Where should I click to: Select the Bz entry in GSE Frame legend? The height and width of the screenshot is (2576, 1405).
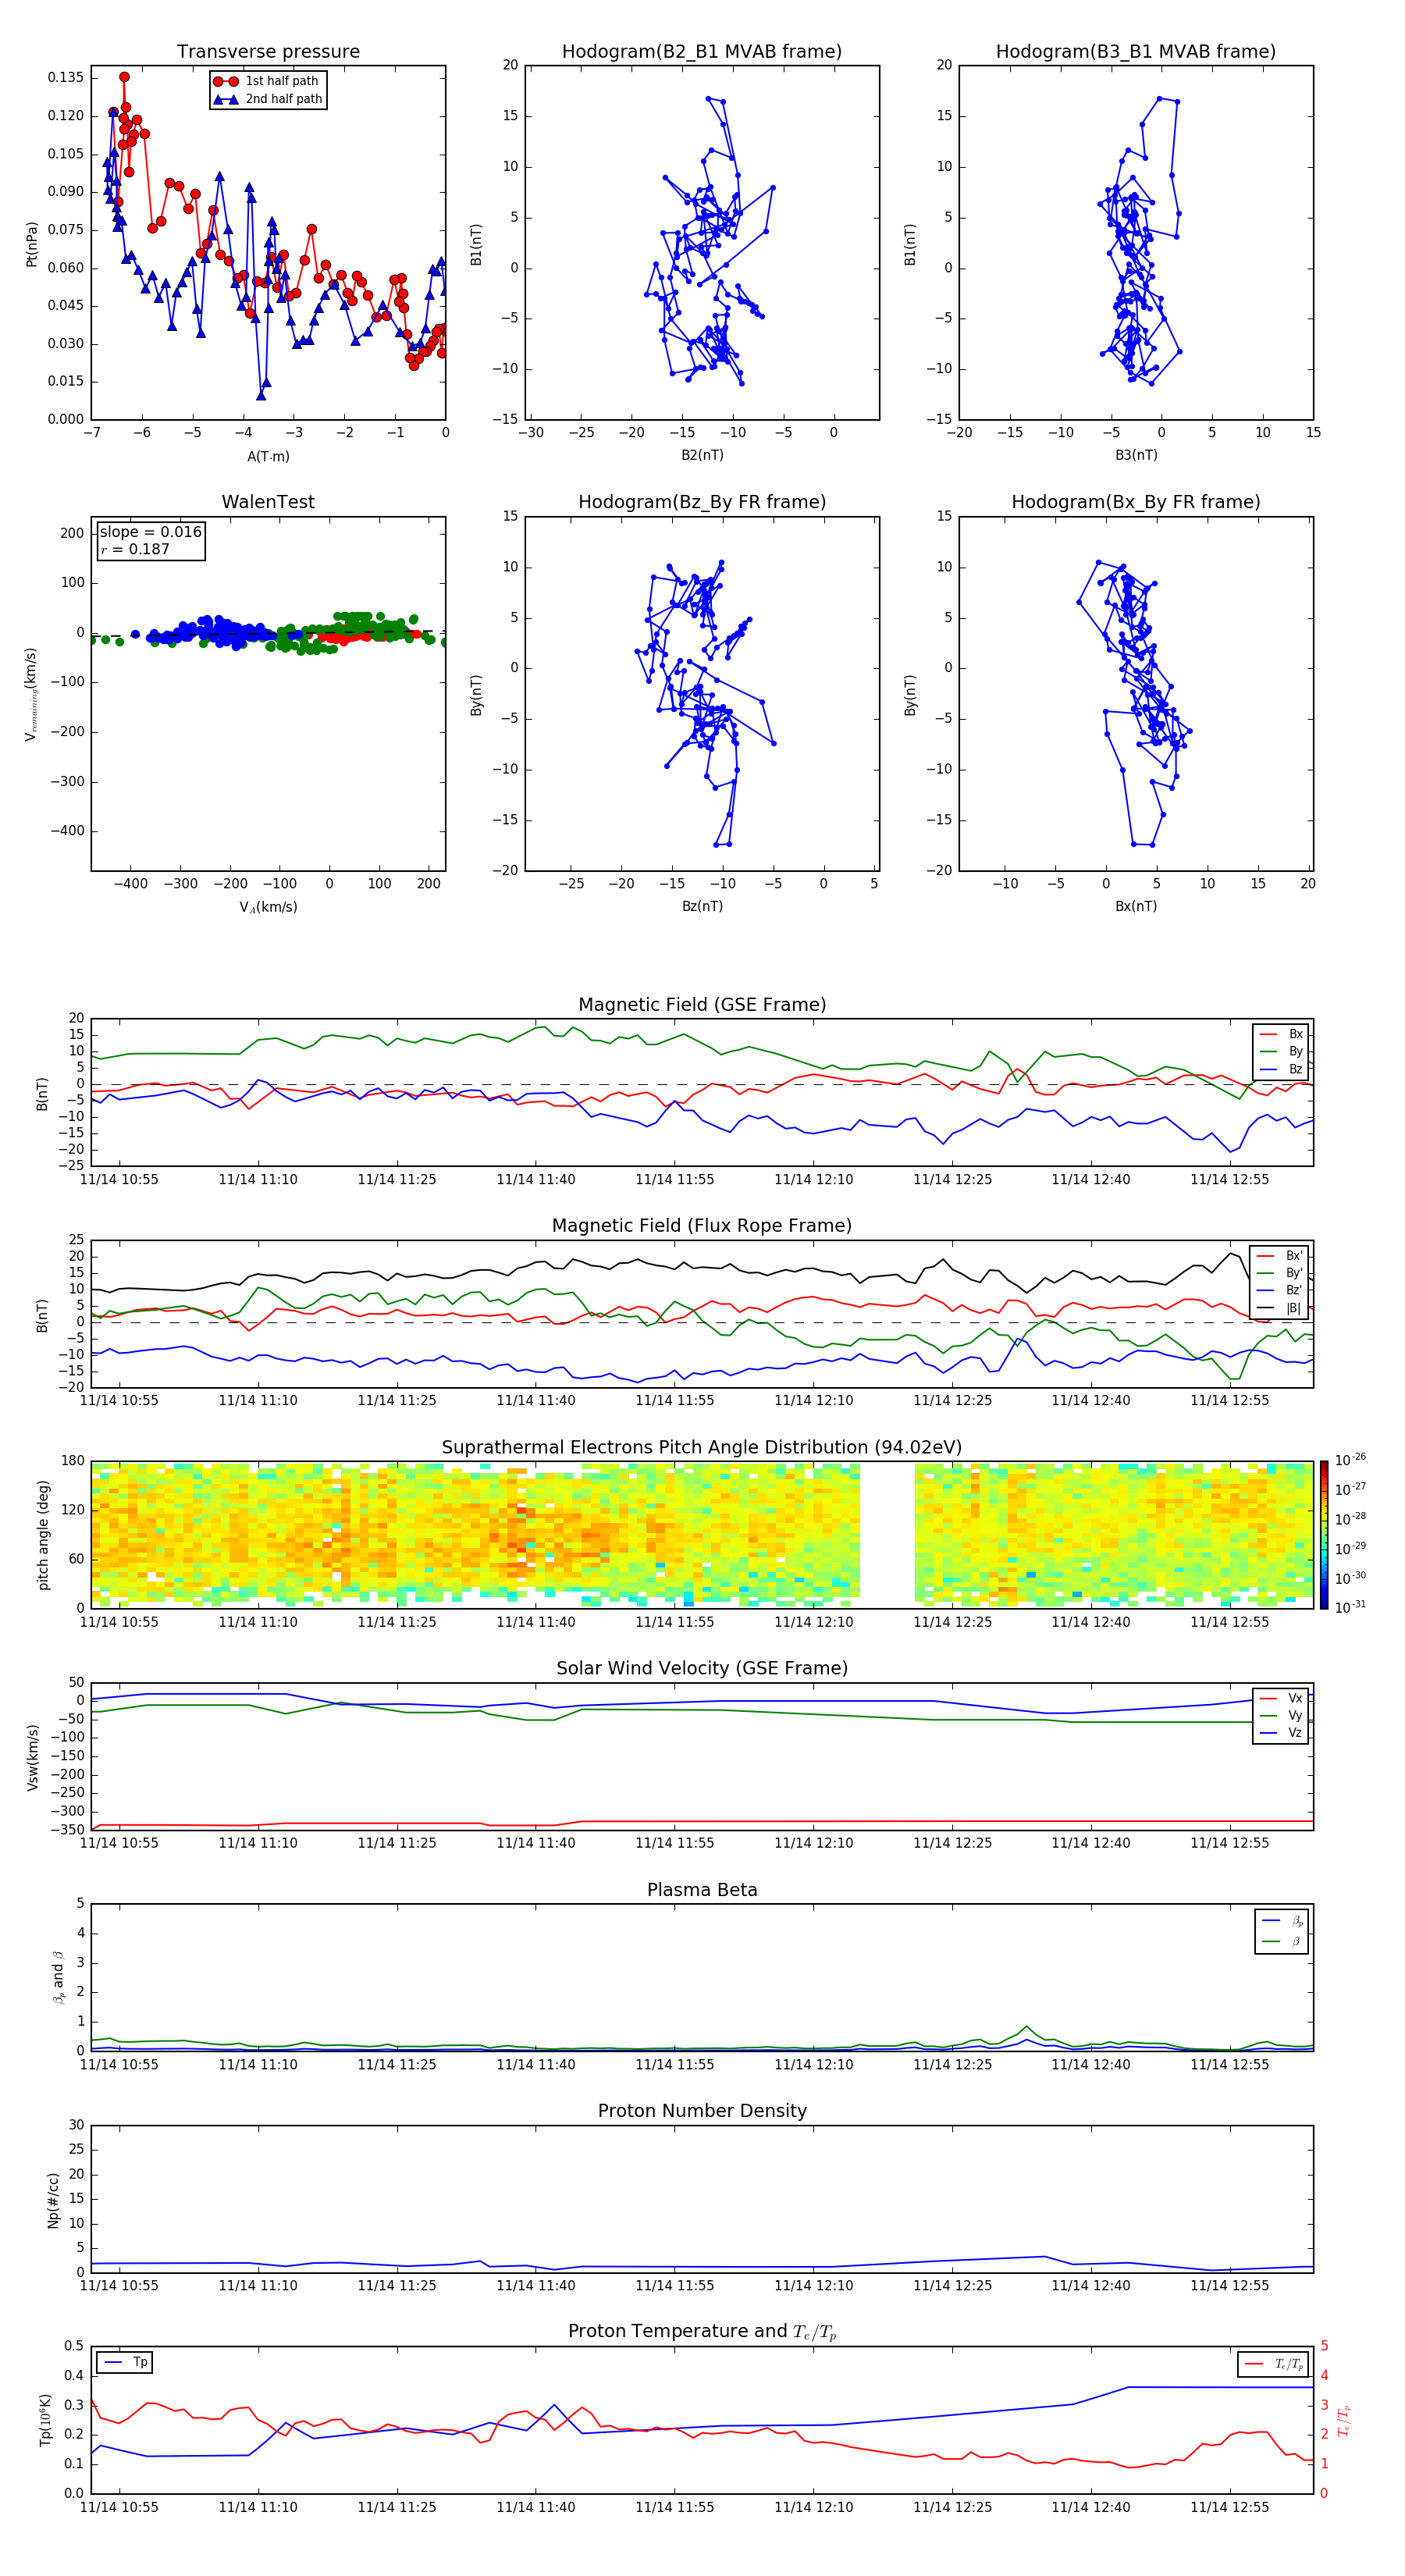click(x=1282, y=1069)
